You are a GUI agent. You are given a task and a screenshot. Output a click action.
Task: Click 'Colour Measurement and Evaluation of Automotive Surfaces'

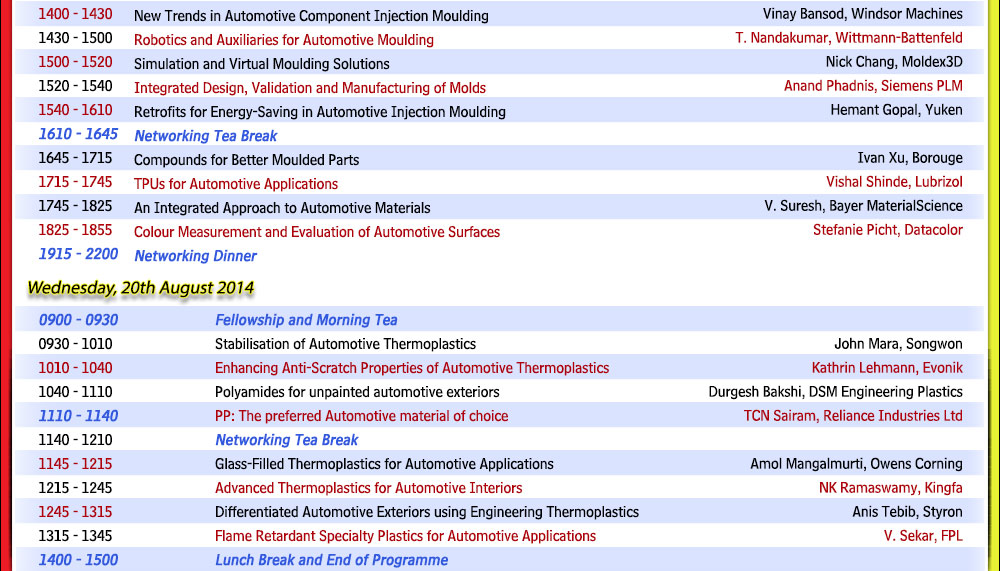(317, 232)
